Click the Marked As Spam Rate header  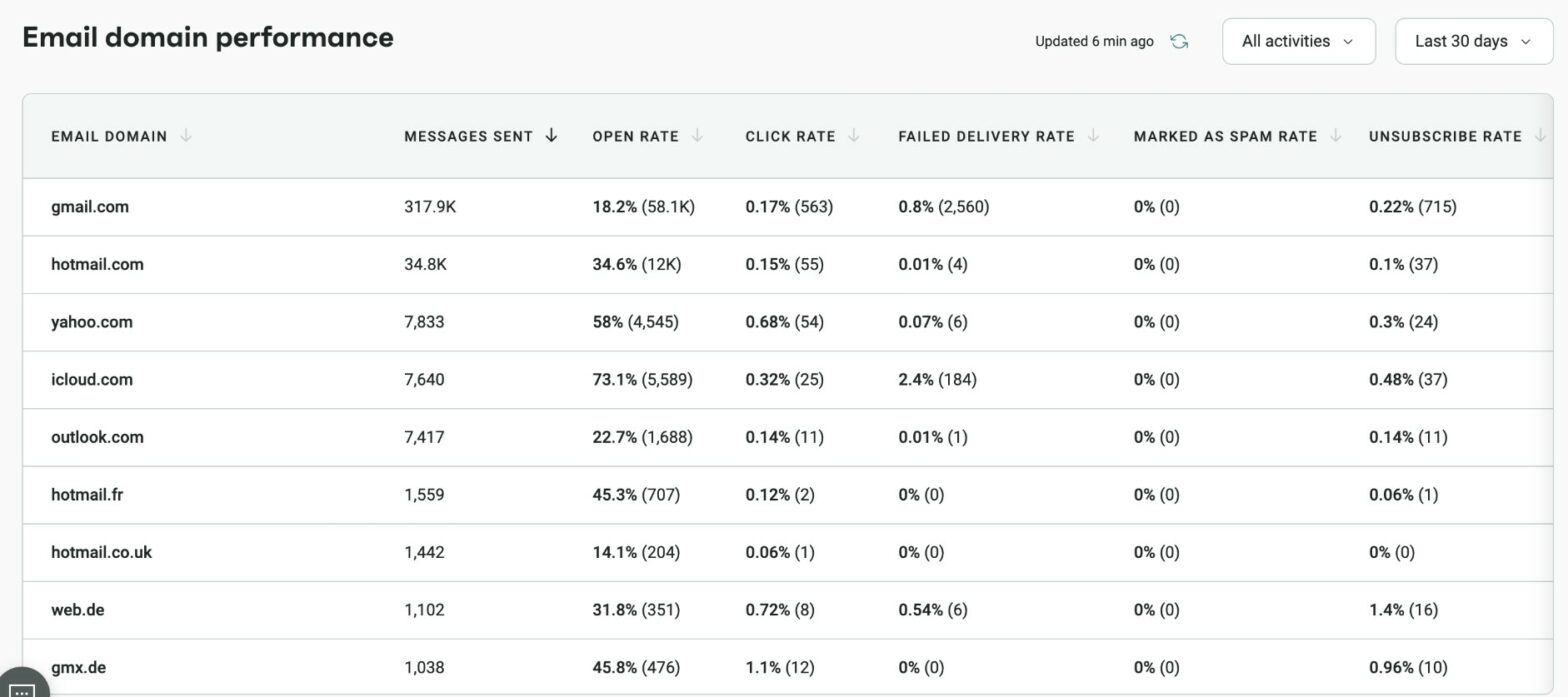[x=1225, y=136]
